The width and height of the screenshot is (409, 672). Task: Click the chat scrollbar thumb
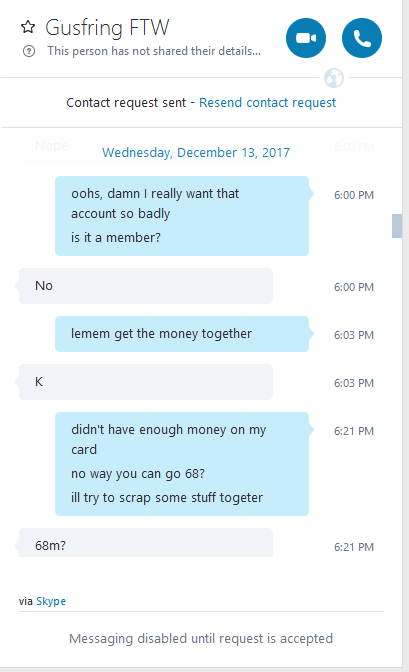tap(397, 225)
